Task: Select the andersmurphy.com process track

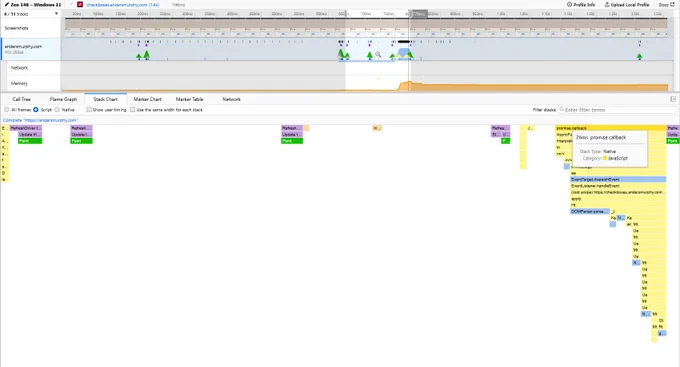Action: tap(30, 49)
